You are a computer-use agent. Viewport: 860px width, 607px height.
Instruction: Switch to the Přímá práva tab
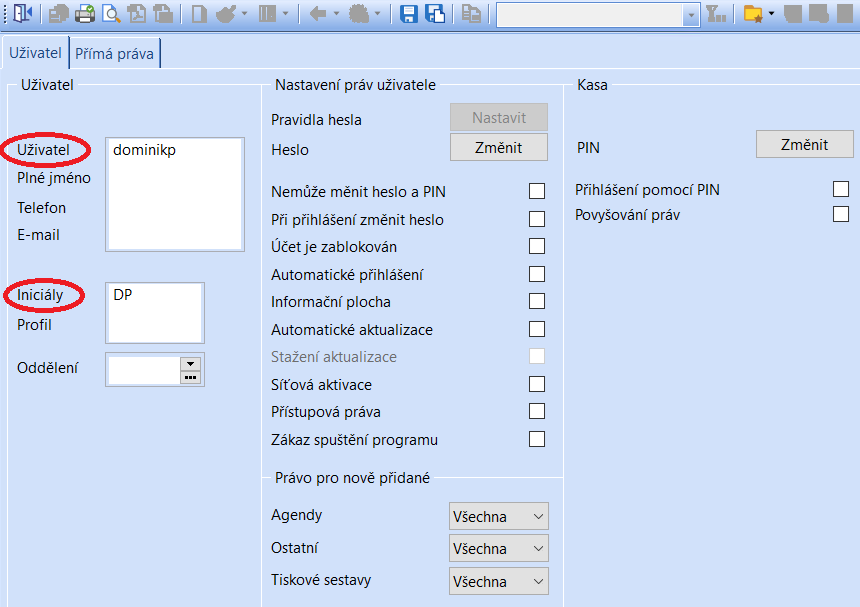point(115,54)
